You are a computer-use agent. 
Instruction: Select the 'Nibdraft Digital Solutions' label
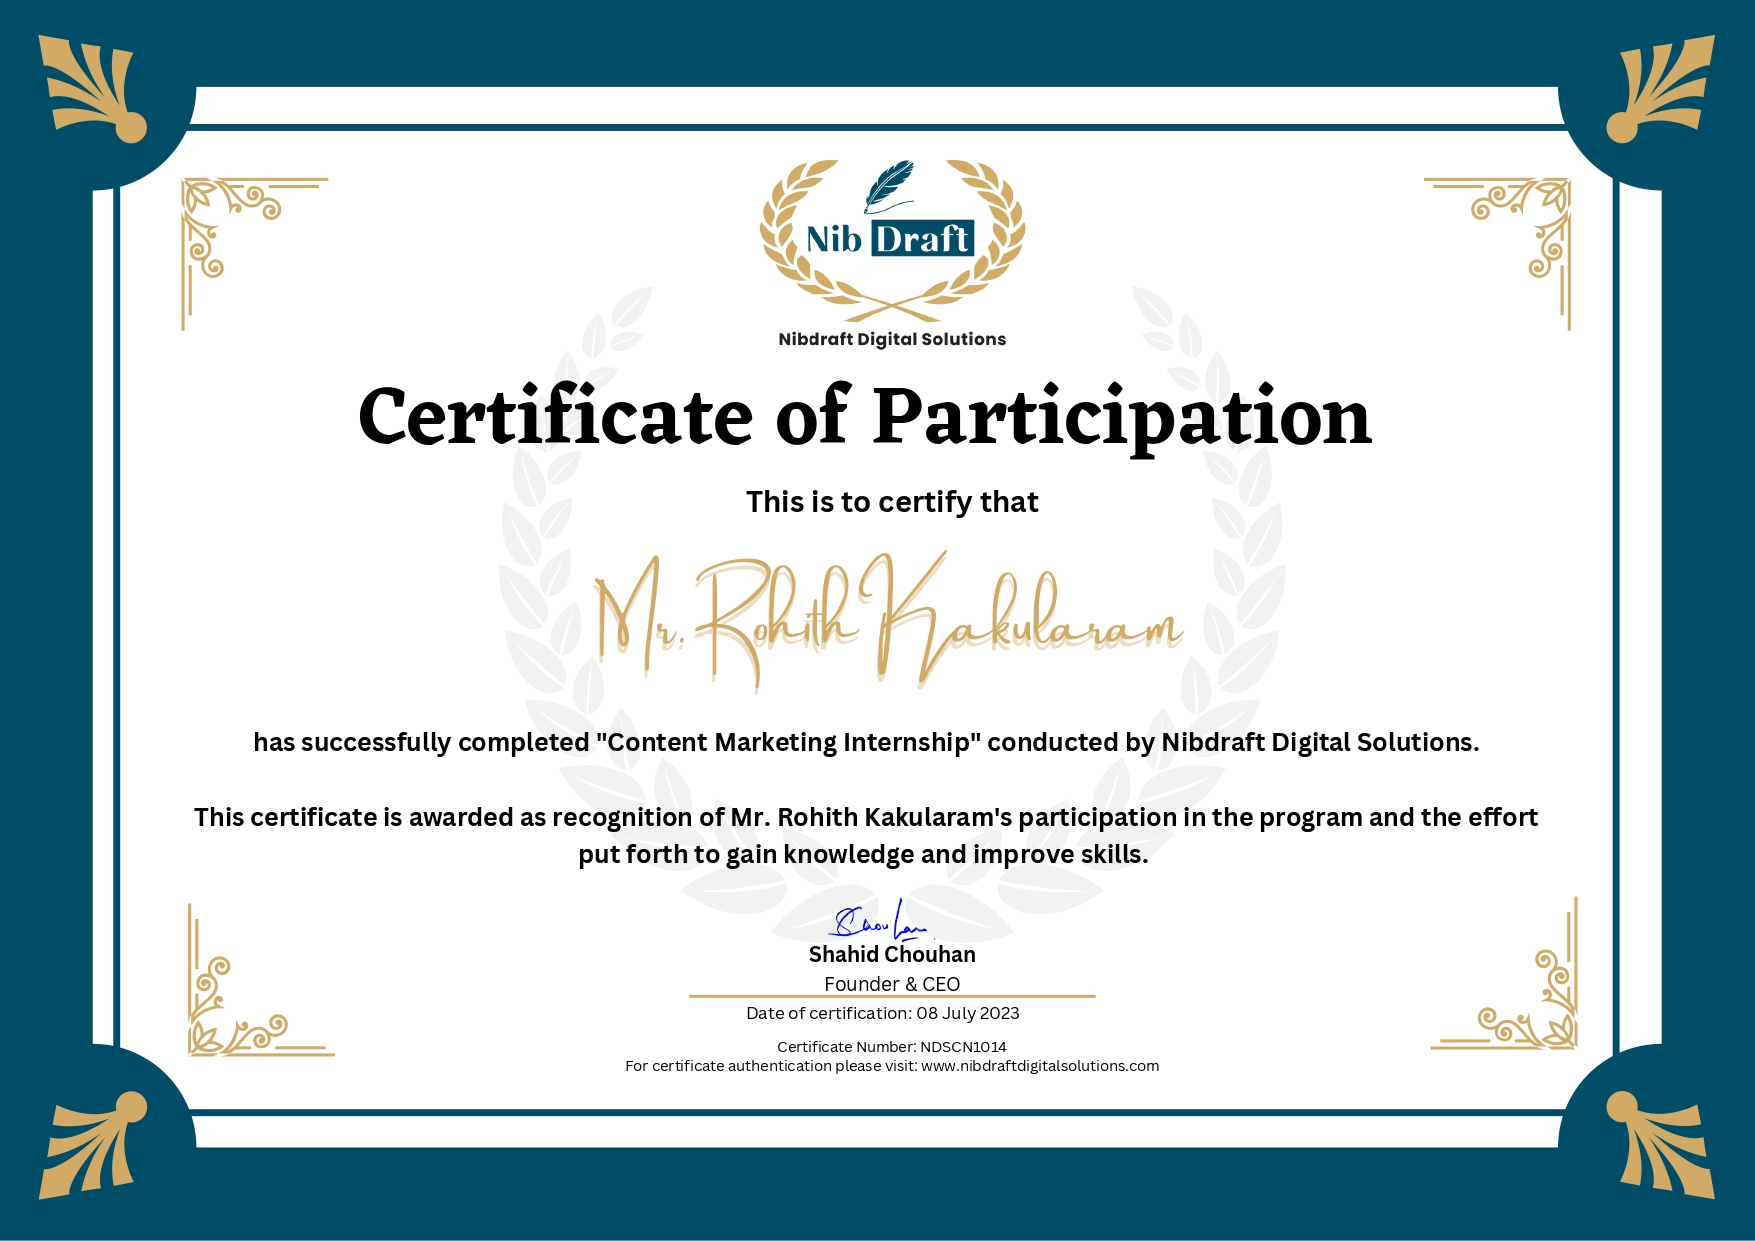(890, 340)
